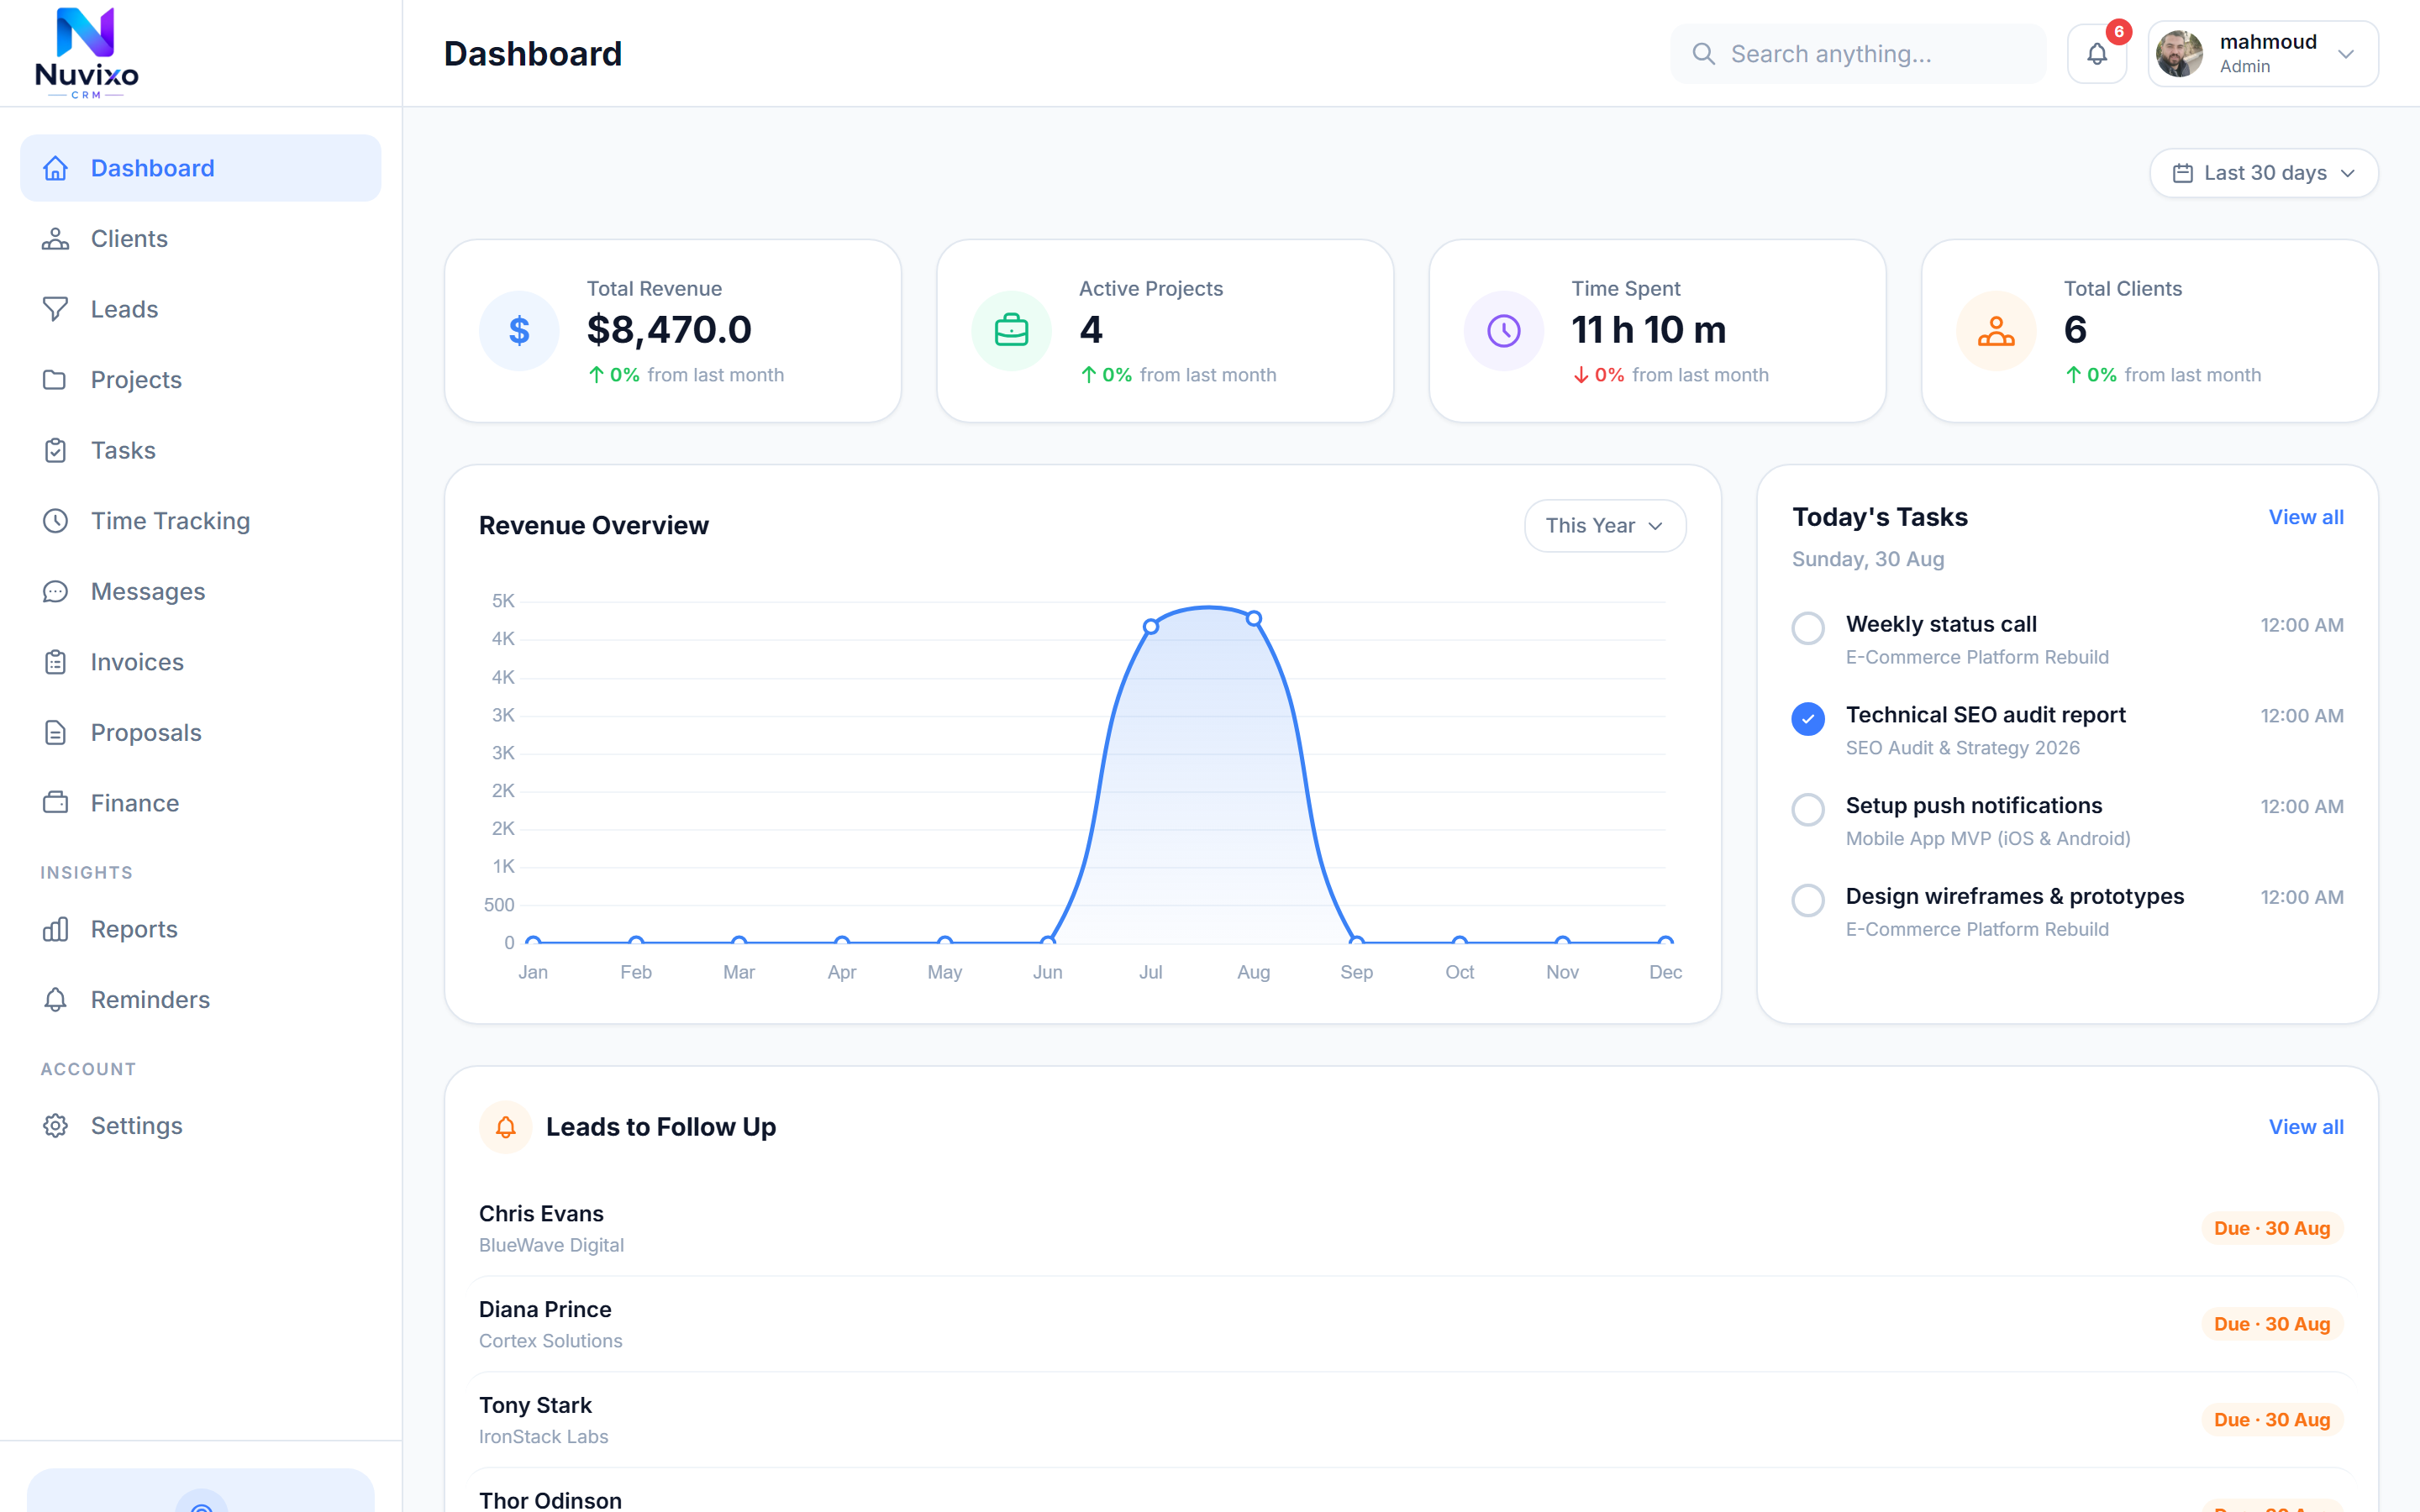Open Invoices from the sidebar
The image size is (2420, 1512).
tap(201, 662)
